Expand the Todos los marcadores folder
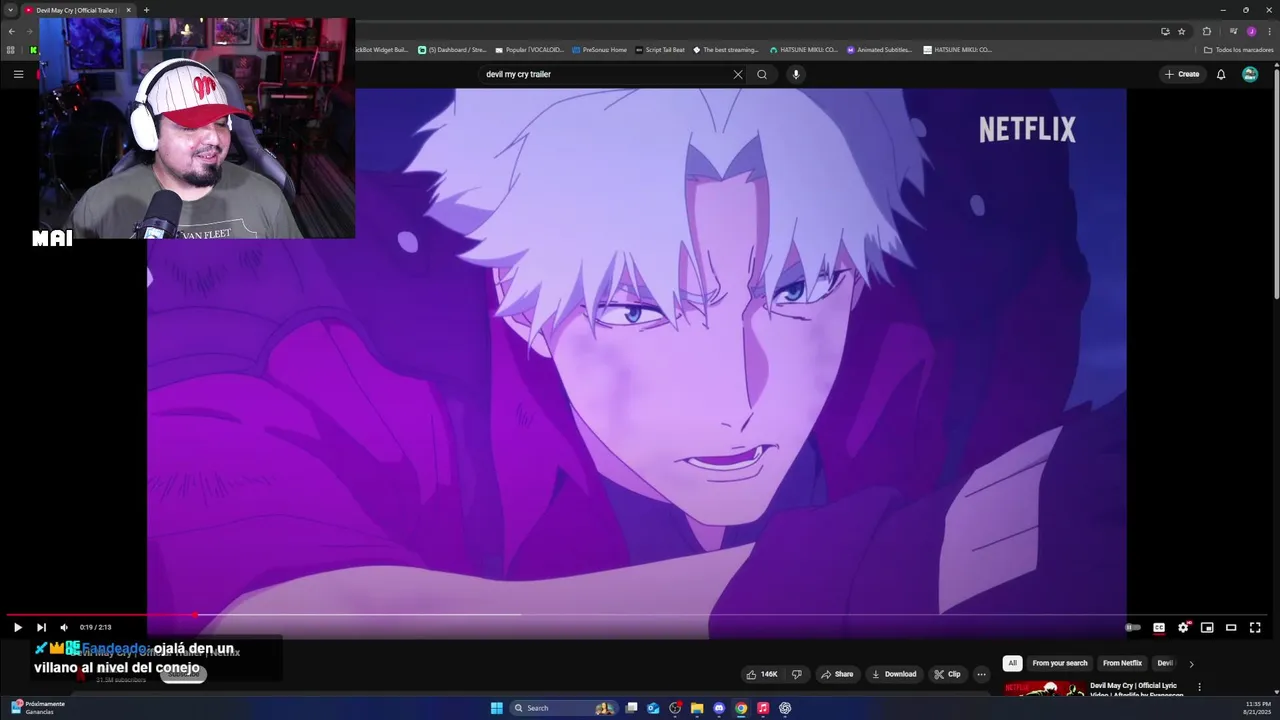1280x720 pixels. pos(1238,50)
